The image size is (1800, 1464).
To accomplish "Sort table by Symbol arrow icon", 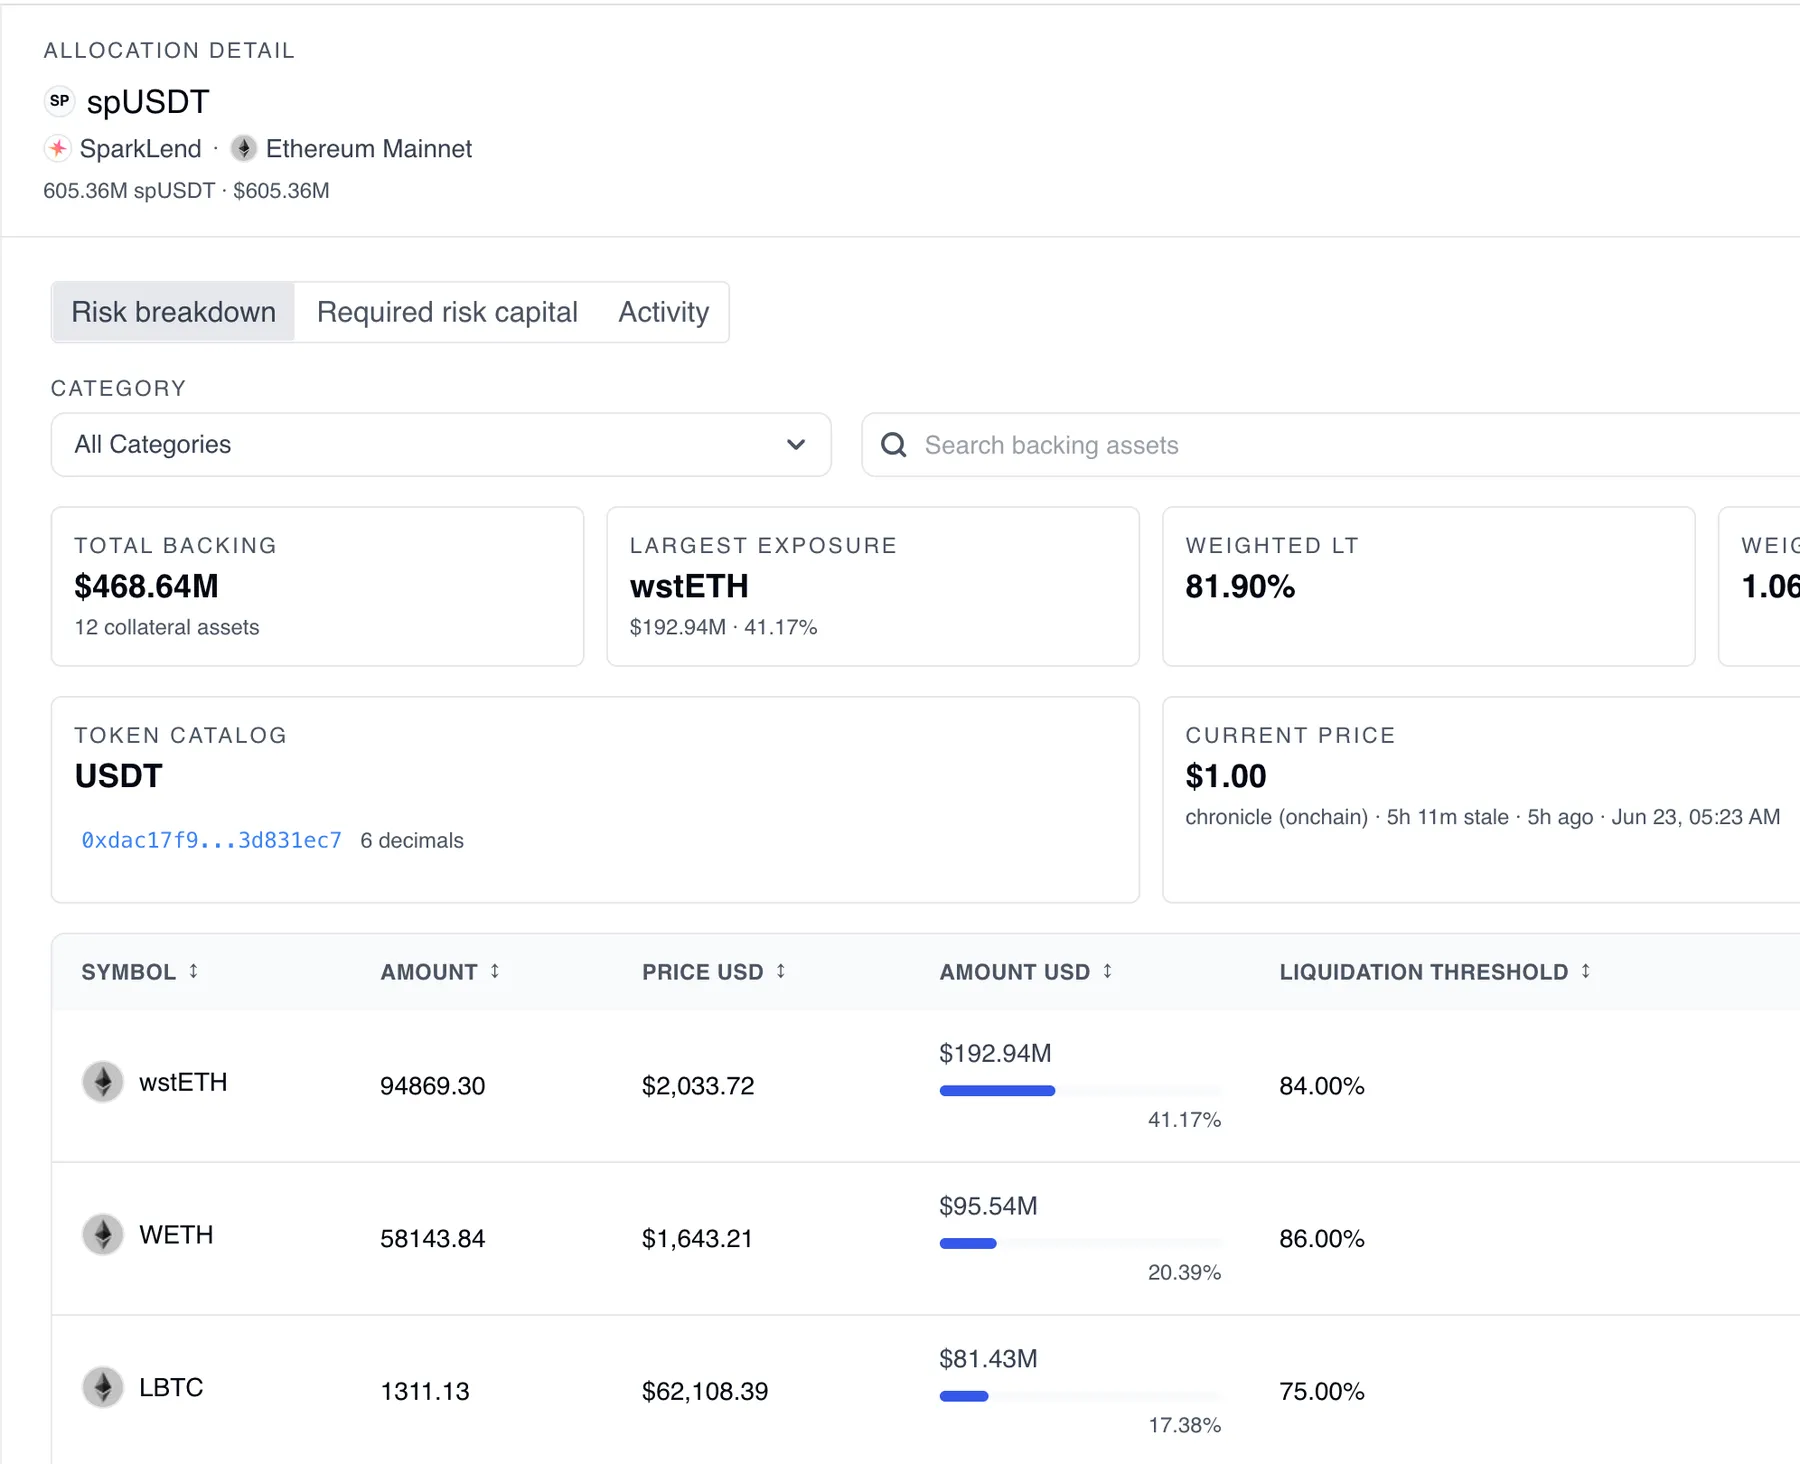I will tap(194, 971).
